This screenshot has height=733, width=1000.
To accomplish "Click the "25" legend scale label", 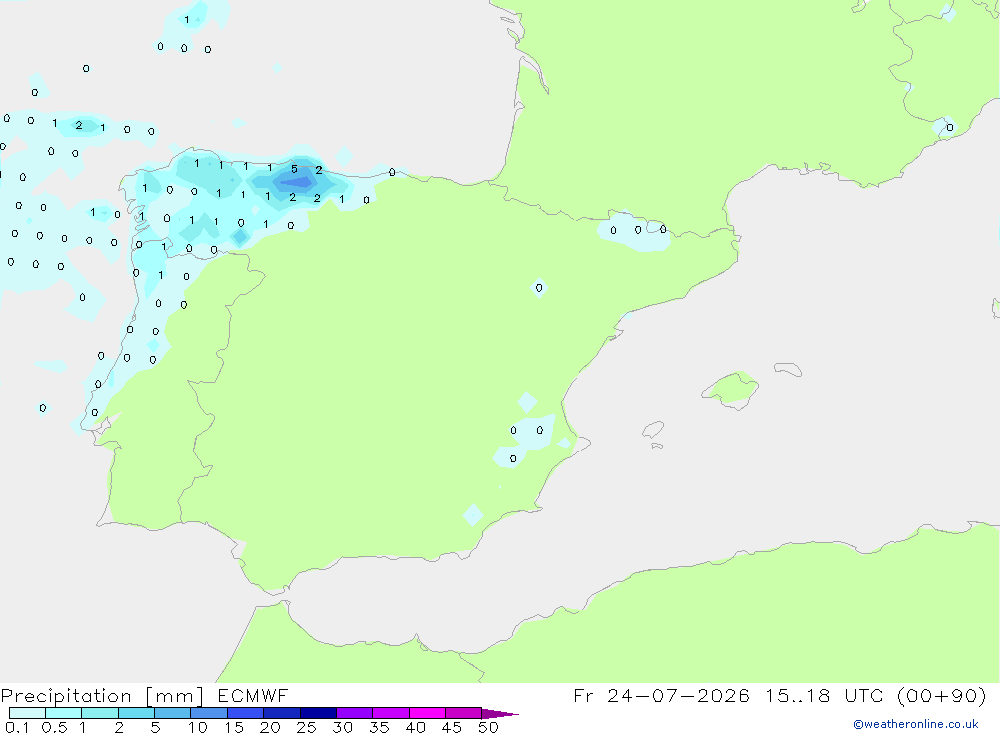I will click(307, 727).
